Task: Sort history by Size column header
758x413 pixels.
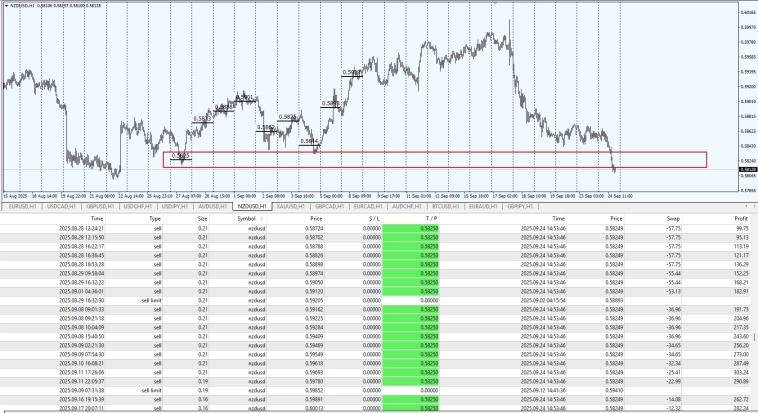Action: (x=186, y=219)
